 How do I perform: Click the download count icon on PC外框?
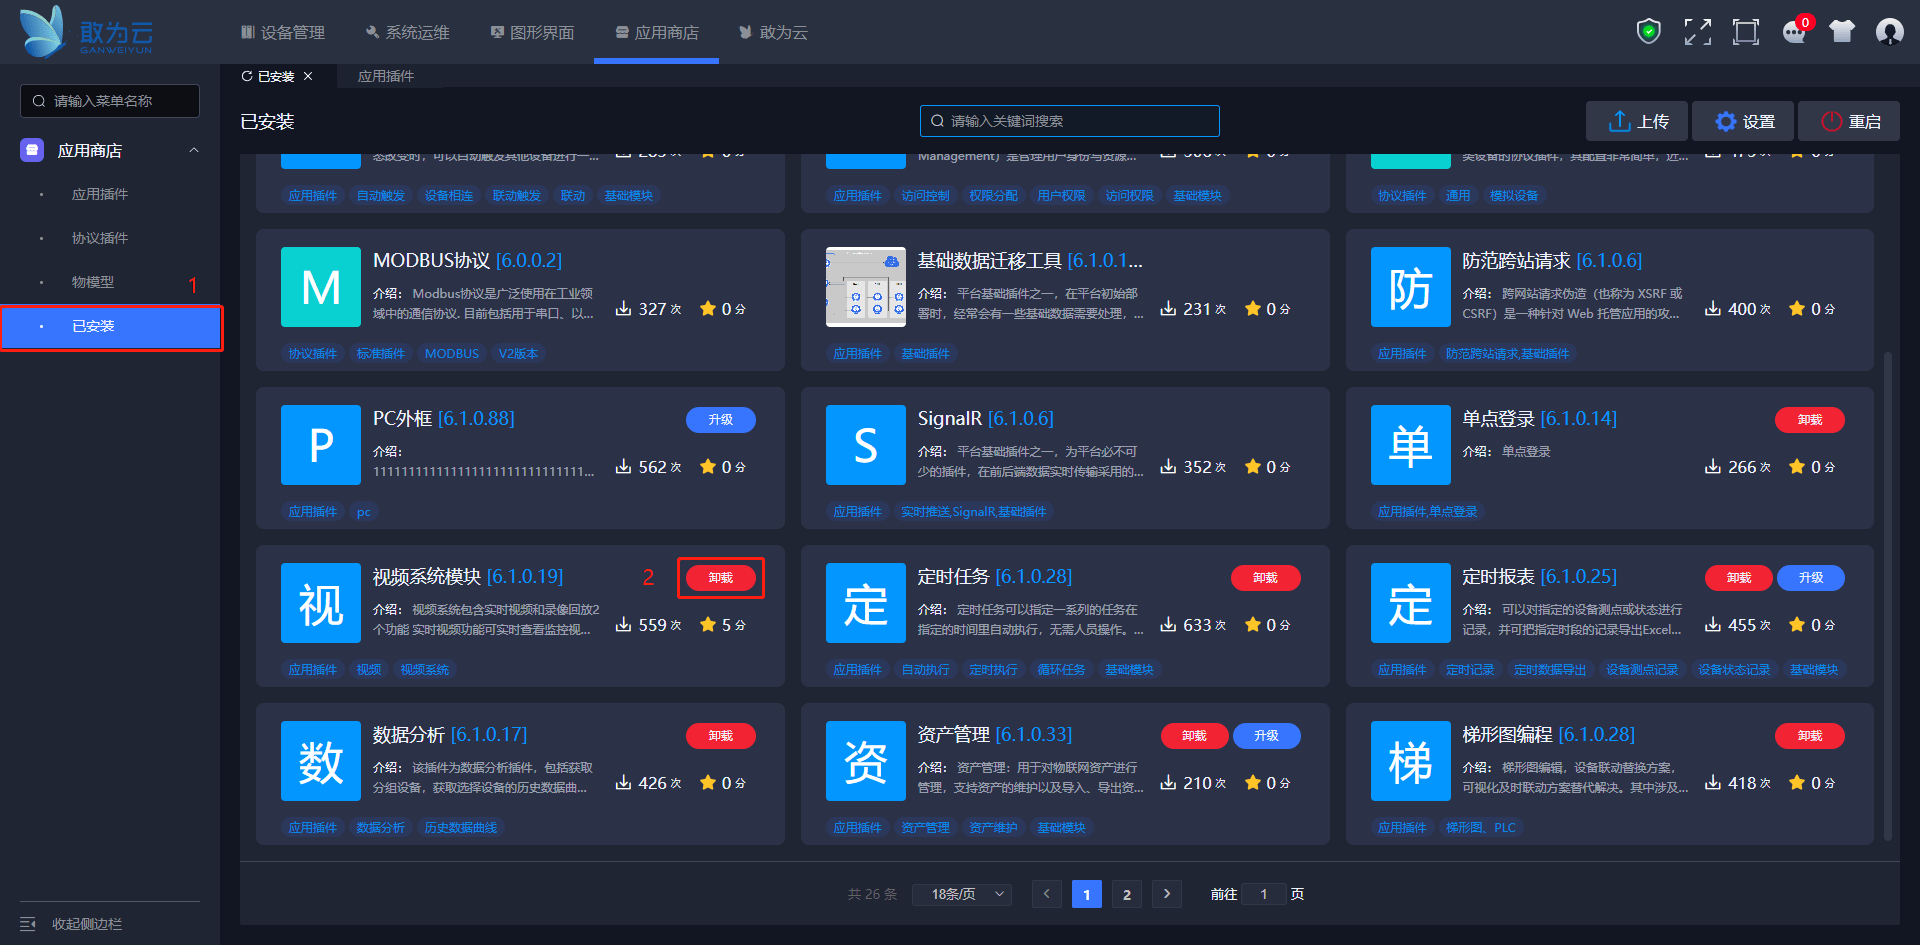click(624, 467)
